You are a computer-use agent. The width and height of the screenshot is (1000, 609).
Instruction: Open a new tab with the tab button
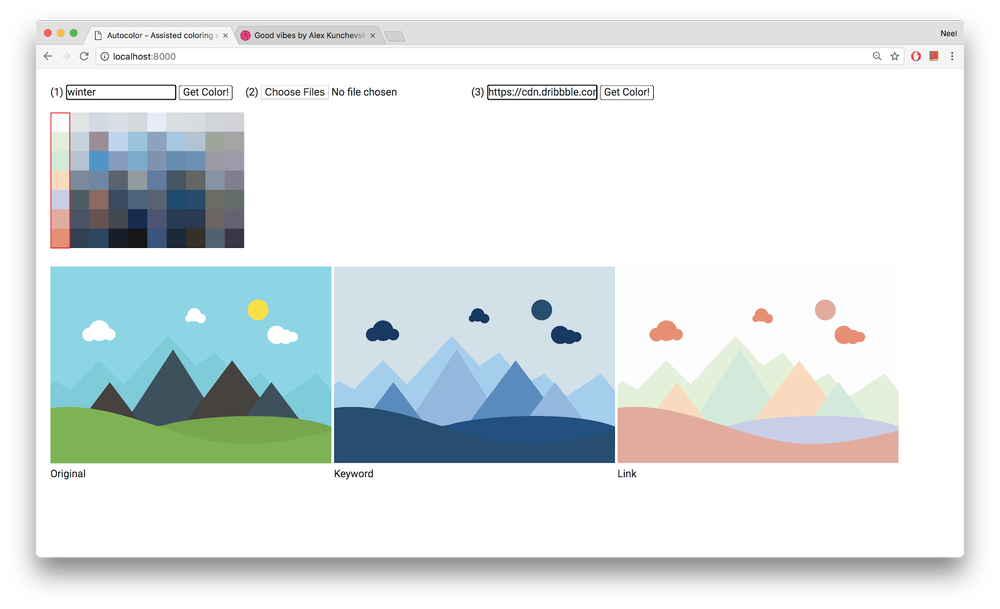(394, 36)
